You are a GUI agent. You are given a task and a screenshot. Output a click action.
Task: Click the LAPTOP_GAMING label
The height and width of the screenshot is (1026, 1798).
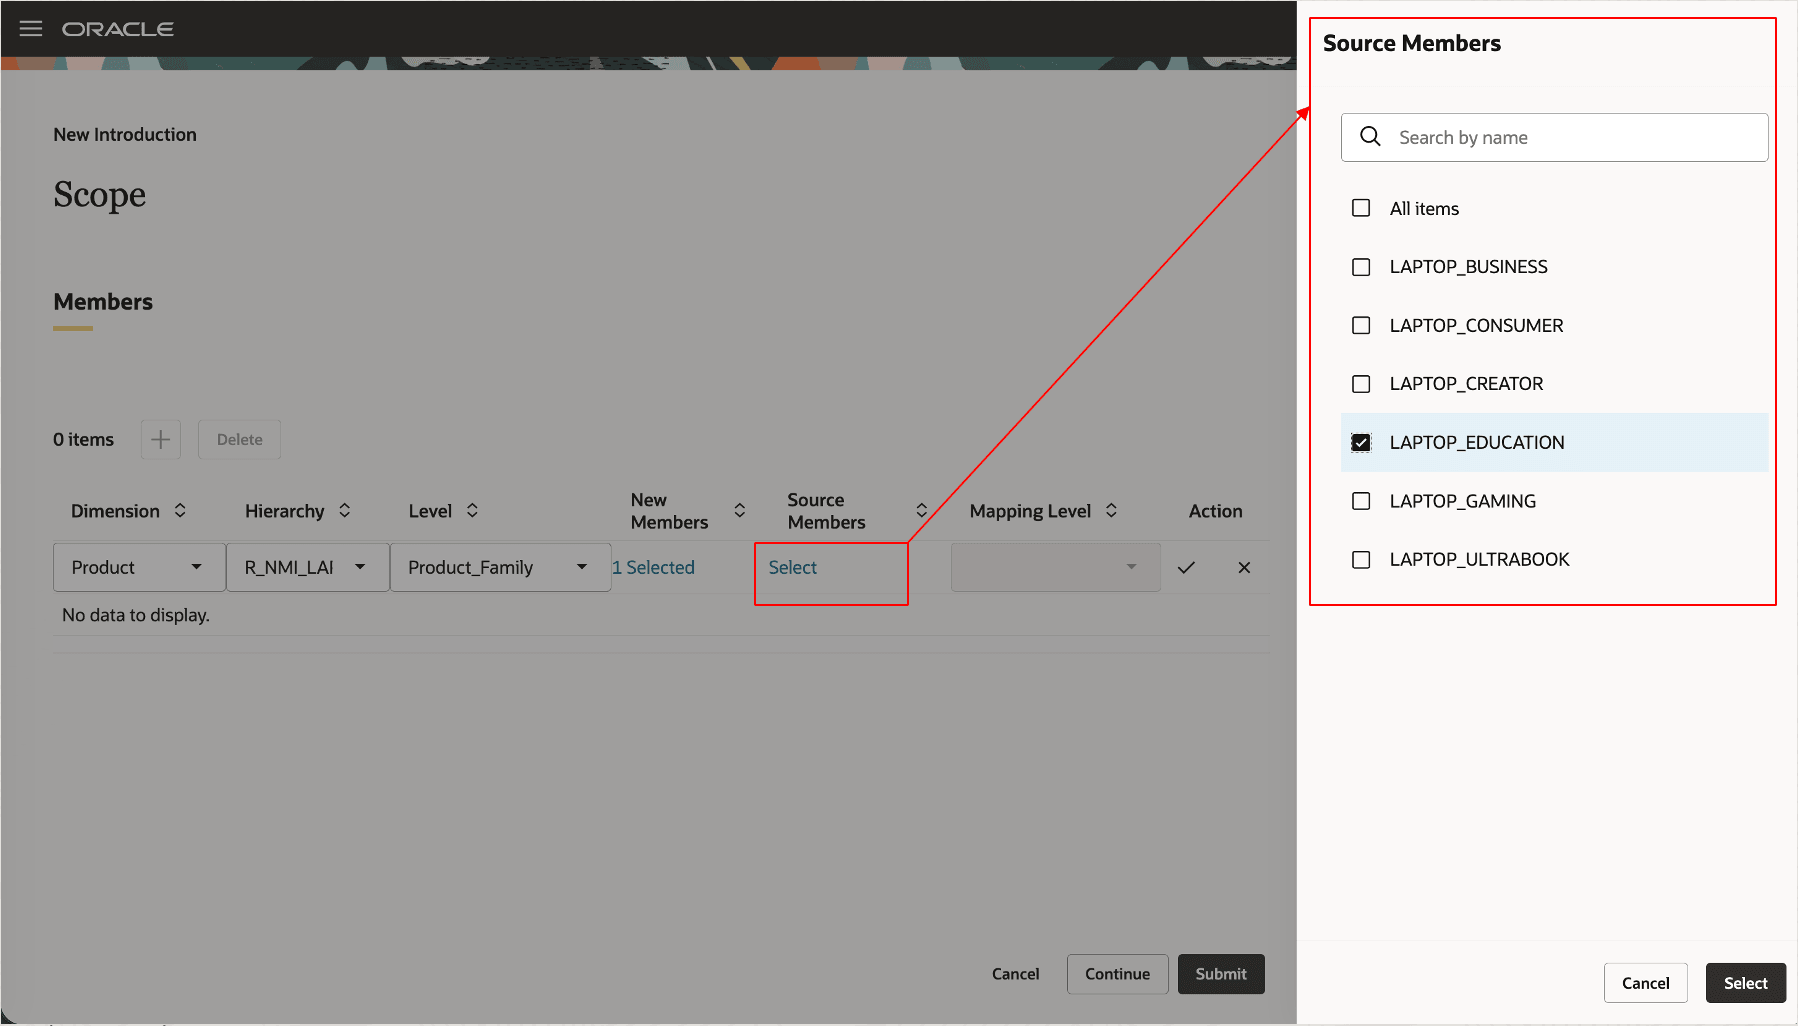coord(1462,501)
